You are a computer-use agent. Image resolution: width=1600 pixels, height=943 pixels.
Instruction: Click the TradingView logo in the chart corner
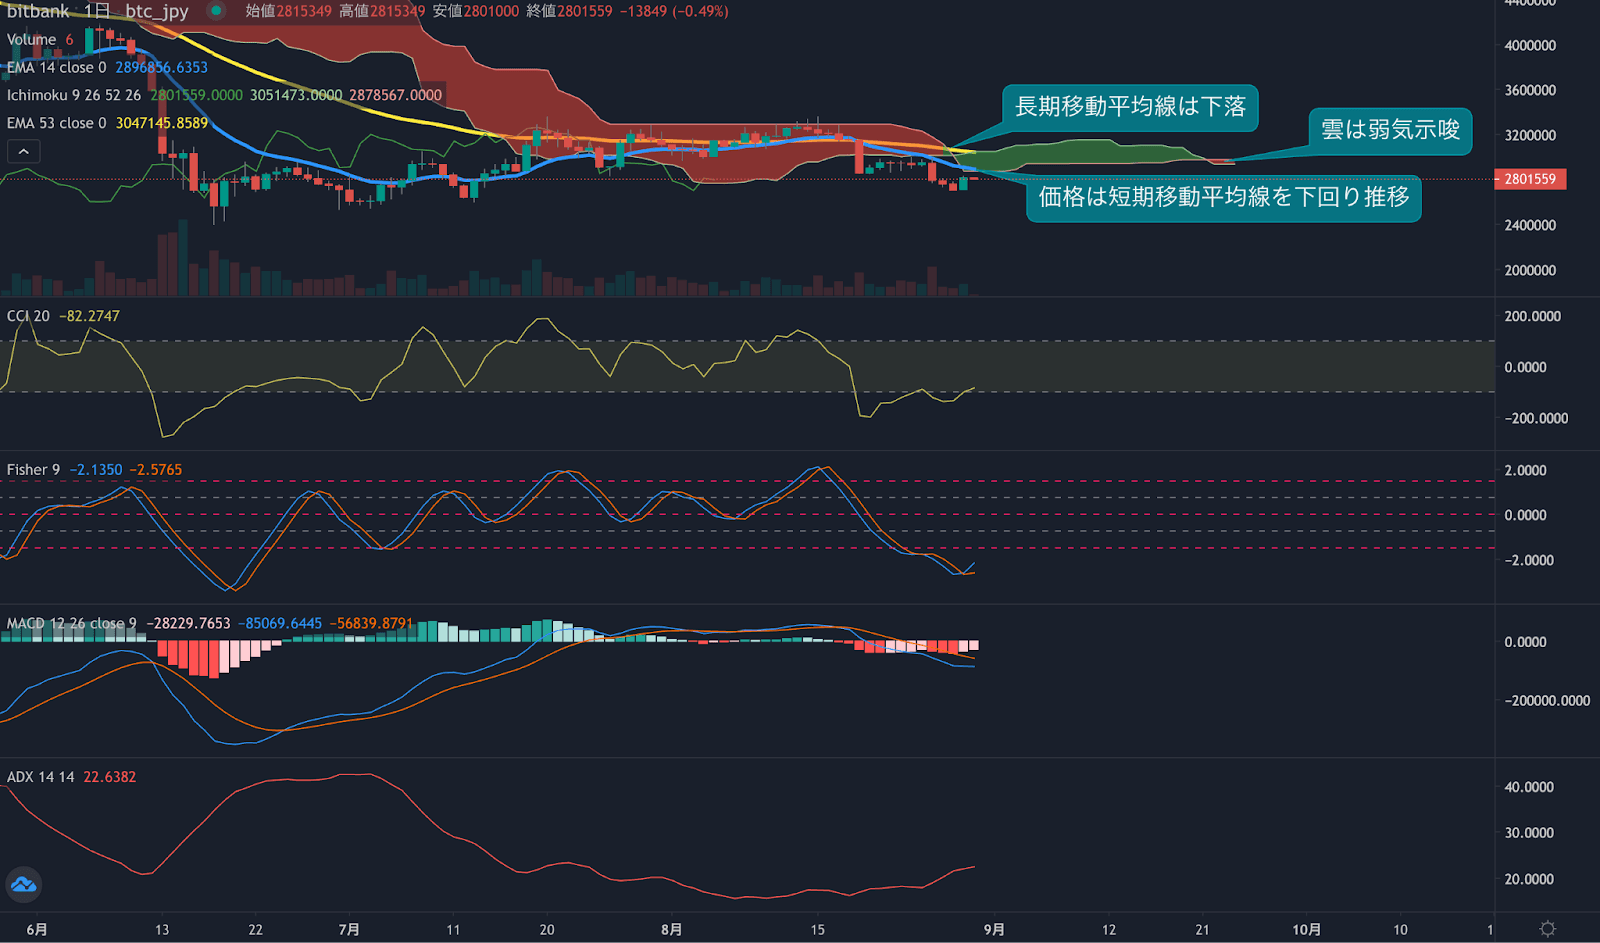[22, 884]
